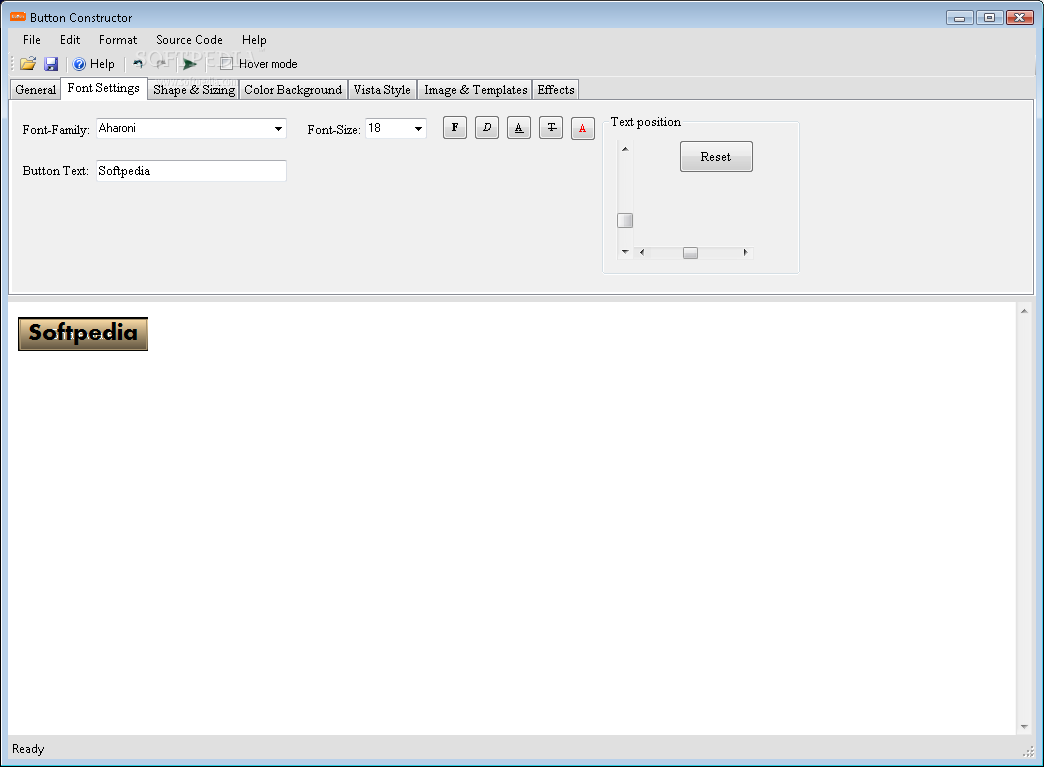The image size is (1044, 767).
Task: Click the vertical text position slider thumb
Action: tap(625, 220)
